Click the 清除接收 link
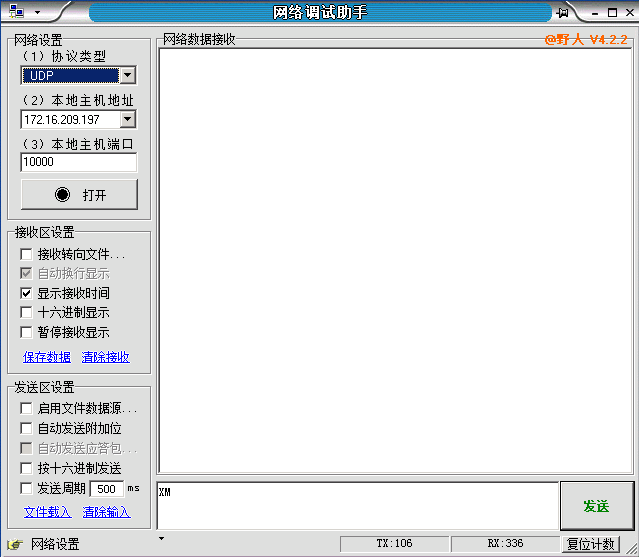639x557 pixels. pos(105,357)
